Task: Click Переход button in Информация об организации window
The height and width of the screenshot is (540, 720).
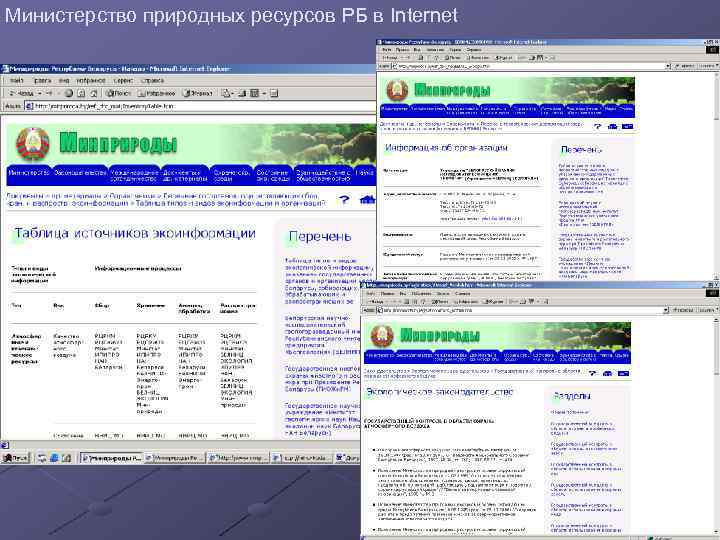Action: point(684,66)
